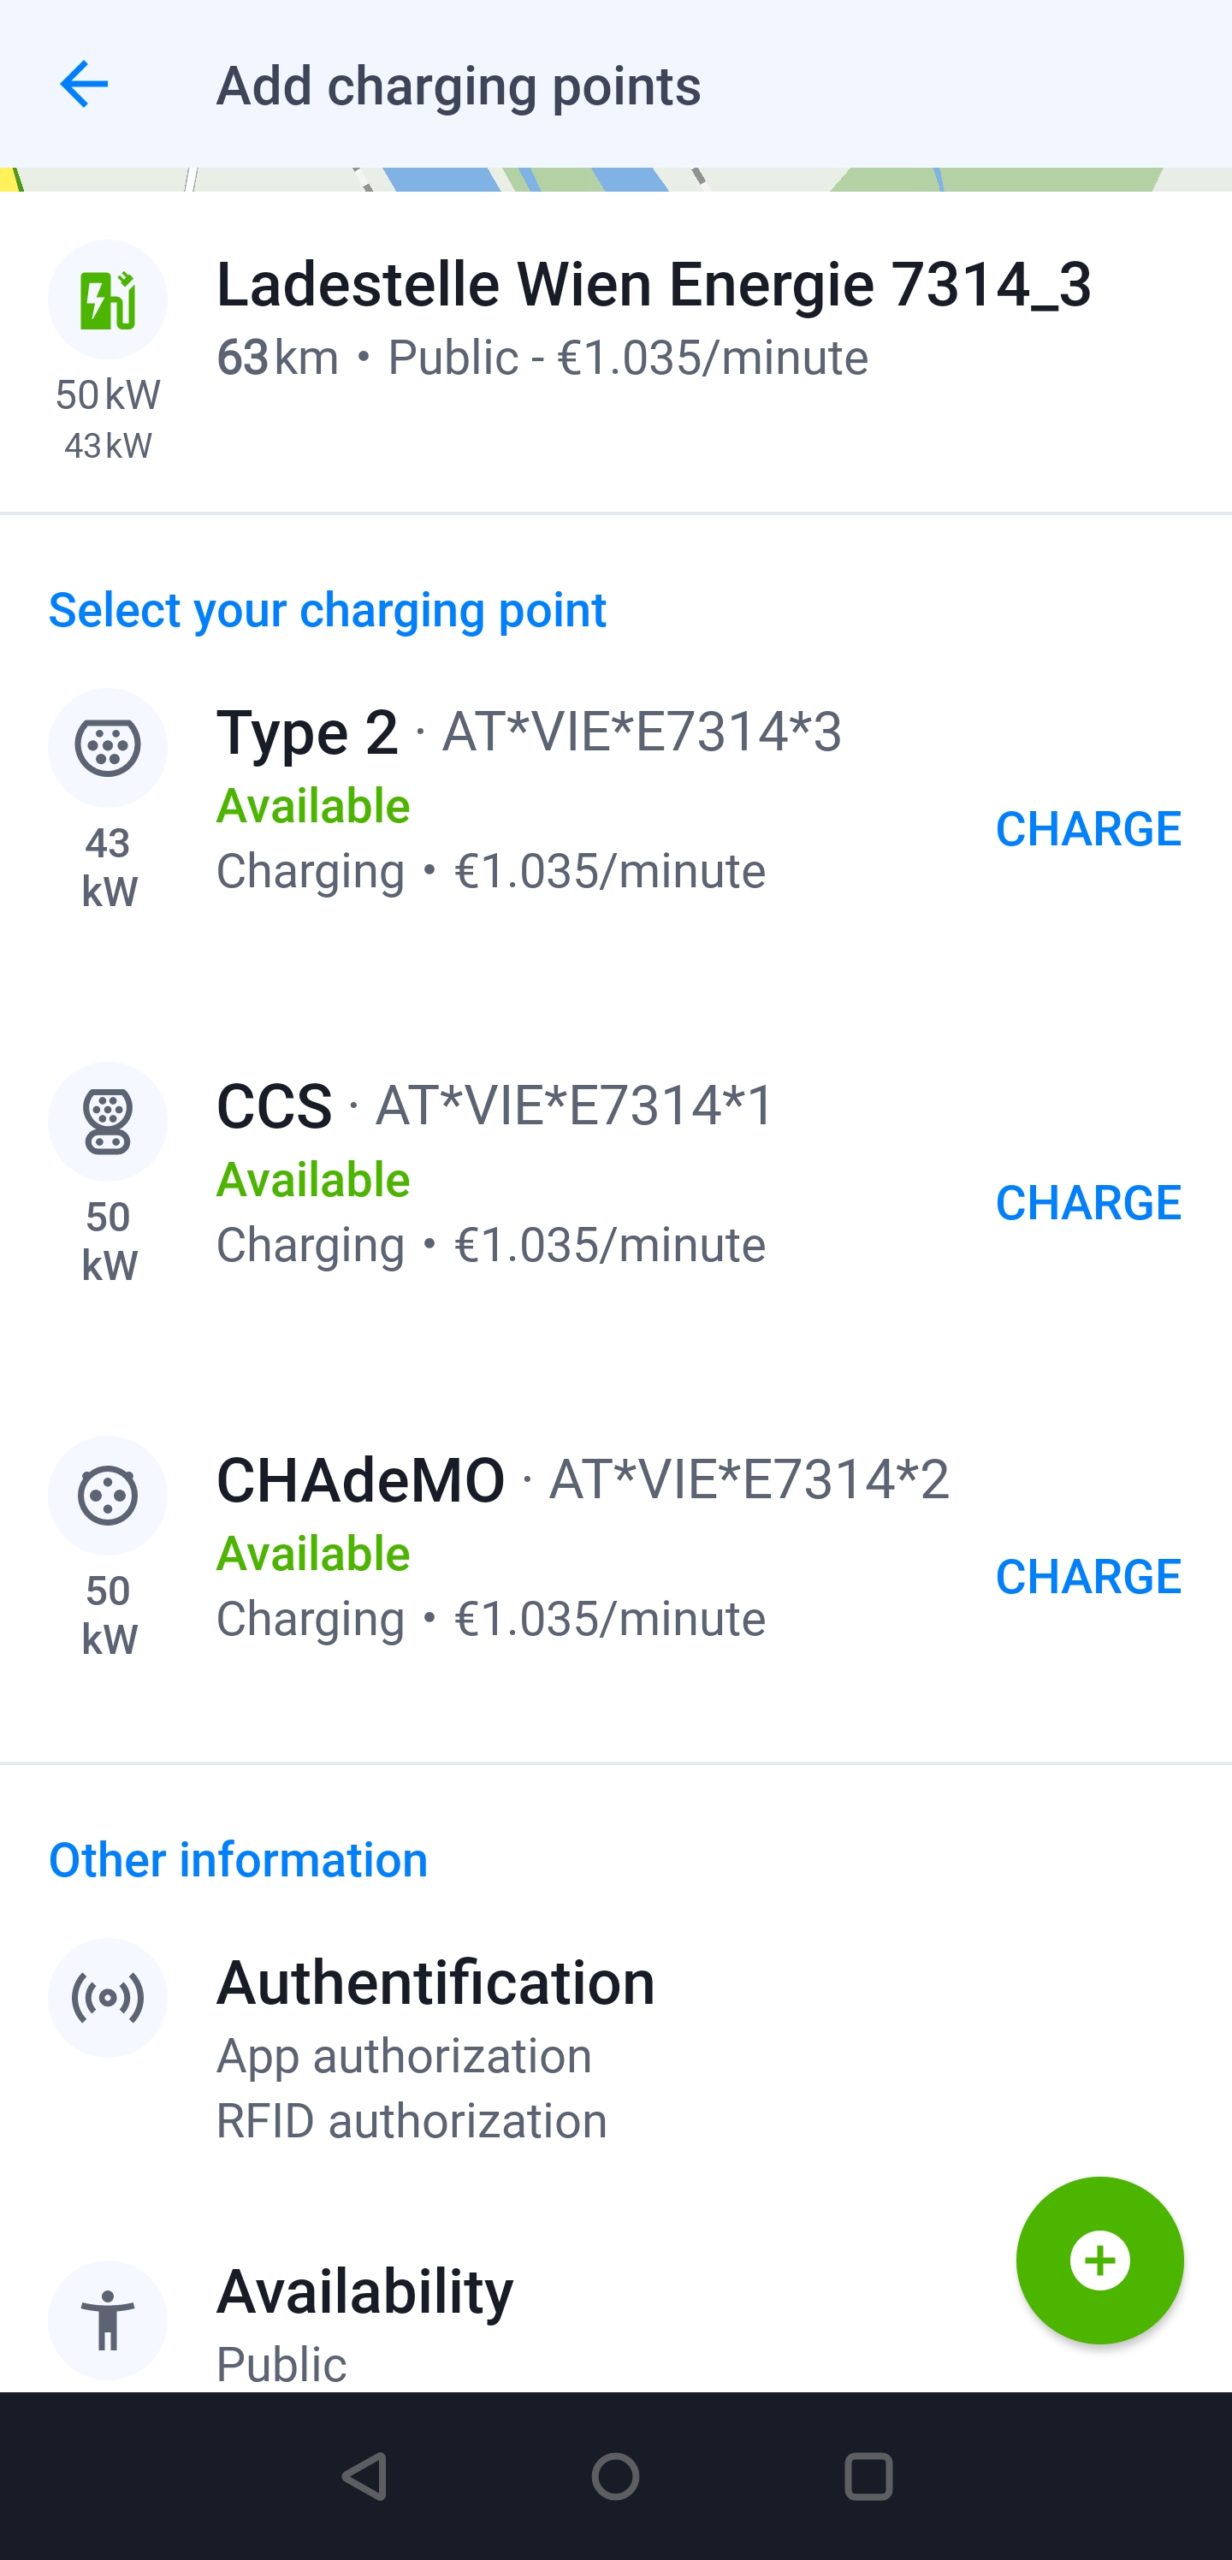The height and width of the screenshot is (2560, 1232).
Task: Tap the Availability person icon
Action: tap(108, 2319)
